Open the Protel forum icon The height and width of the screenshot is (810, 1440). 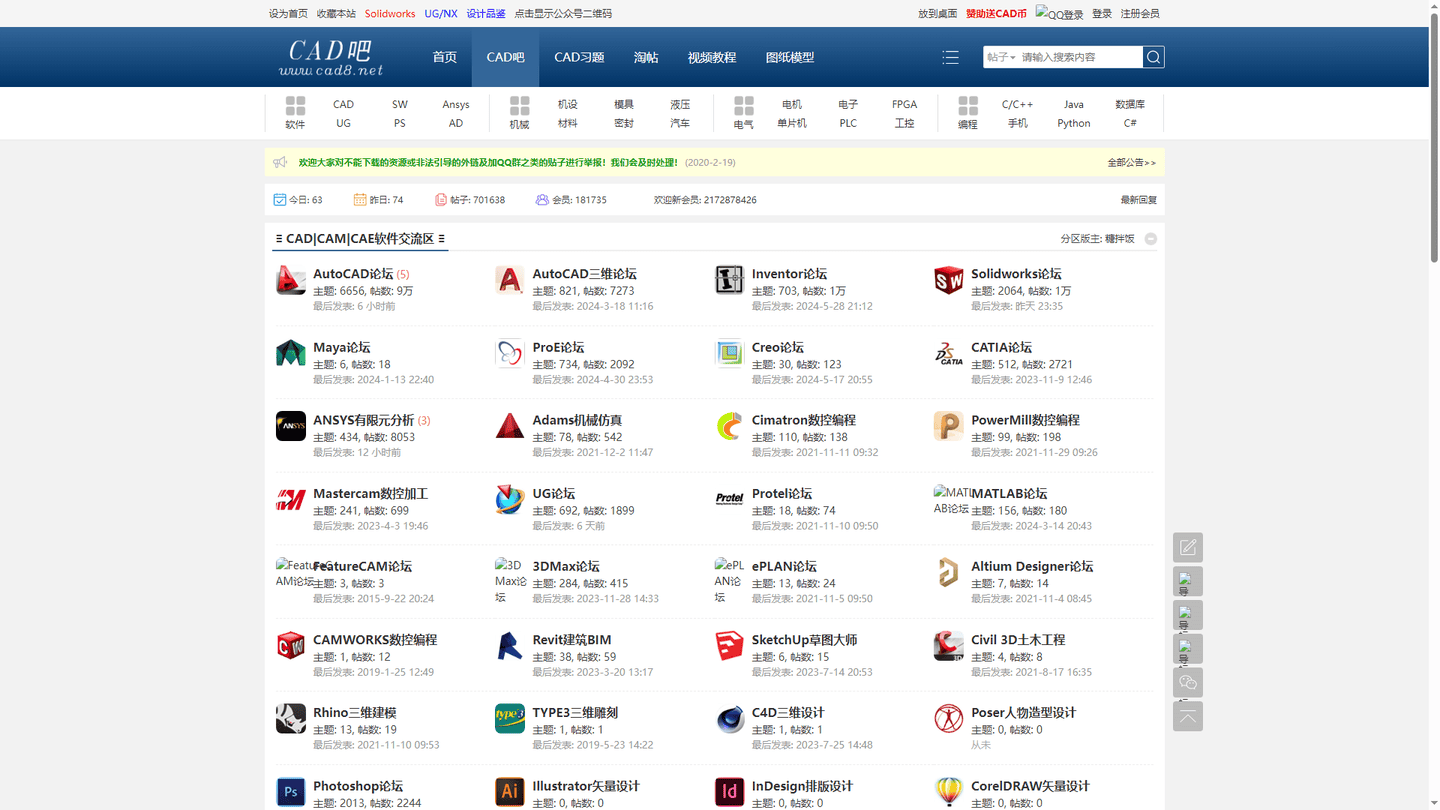tap(729, 499)
